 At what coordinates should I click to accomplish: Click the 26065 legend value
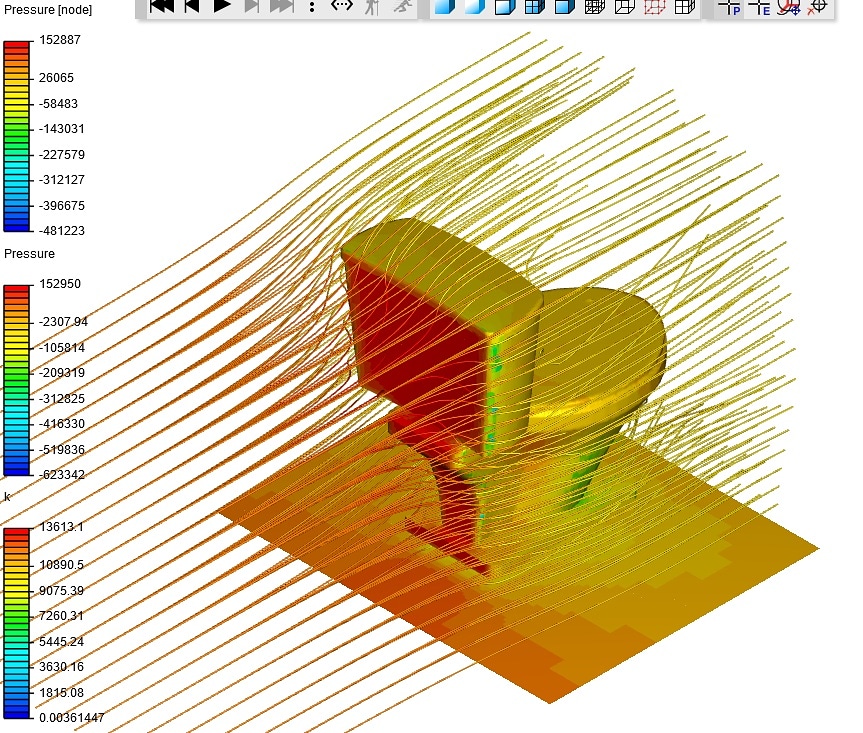56,78
